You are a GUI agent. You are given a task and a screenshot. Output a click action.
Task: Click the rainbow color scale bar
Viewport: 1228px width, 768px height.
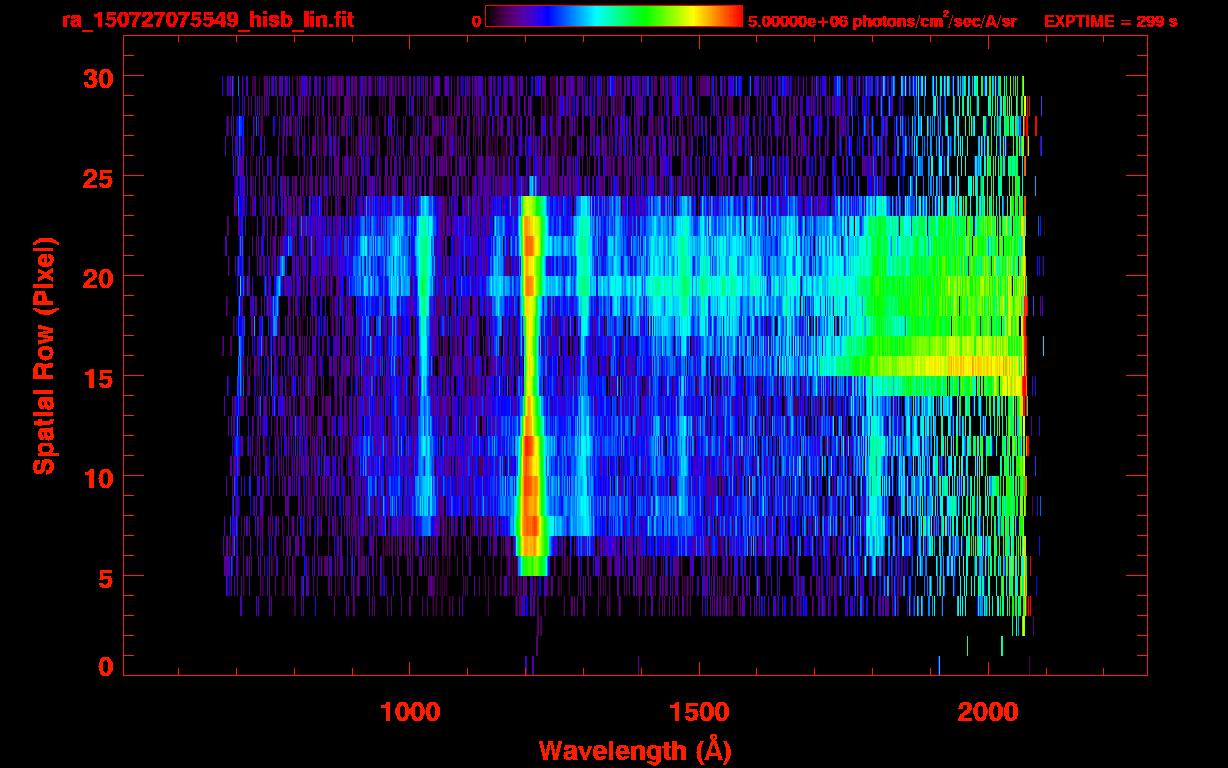(x=614, y=16)
